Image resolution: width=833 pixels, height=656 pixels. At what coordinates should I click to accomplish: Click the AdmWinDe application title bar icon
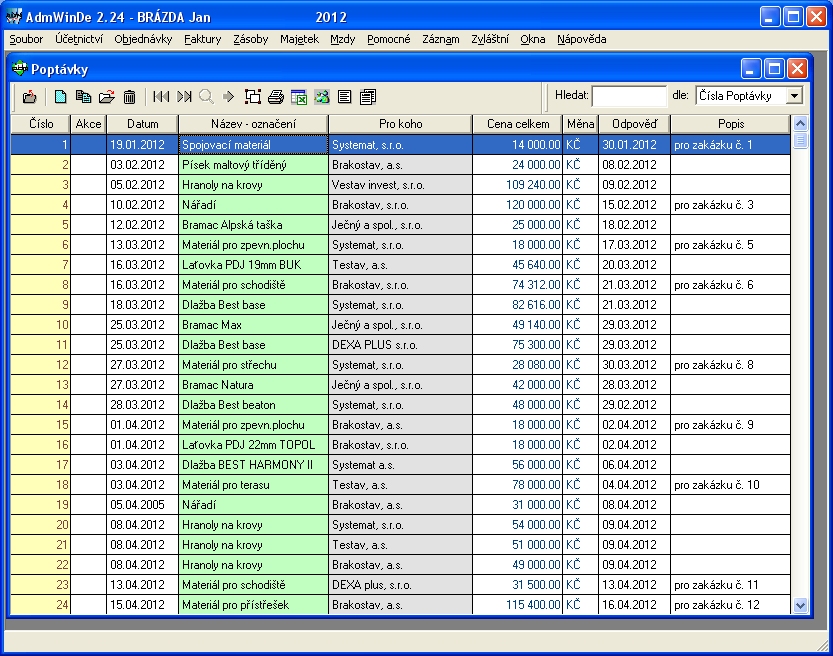[x=14, y=16]
